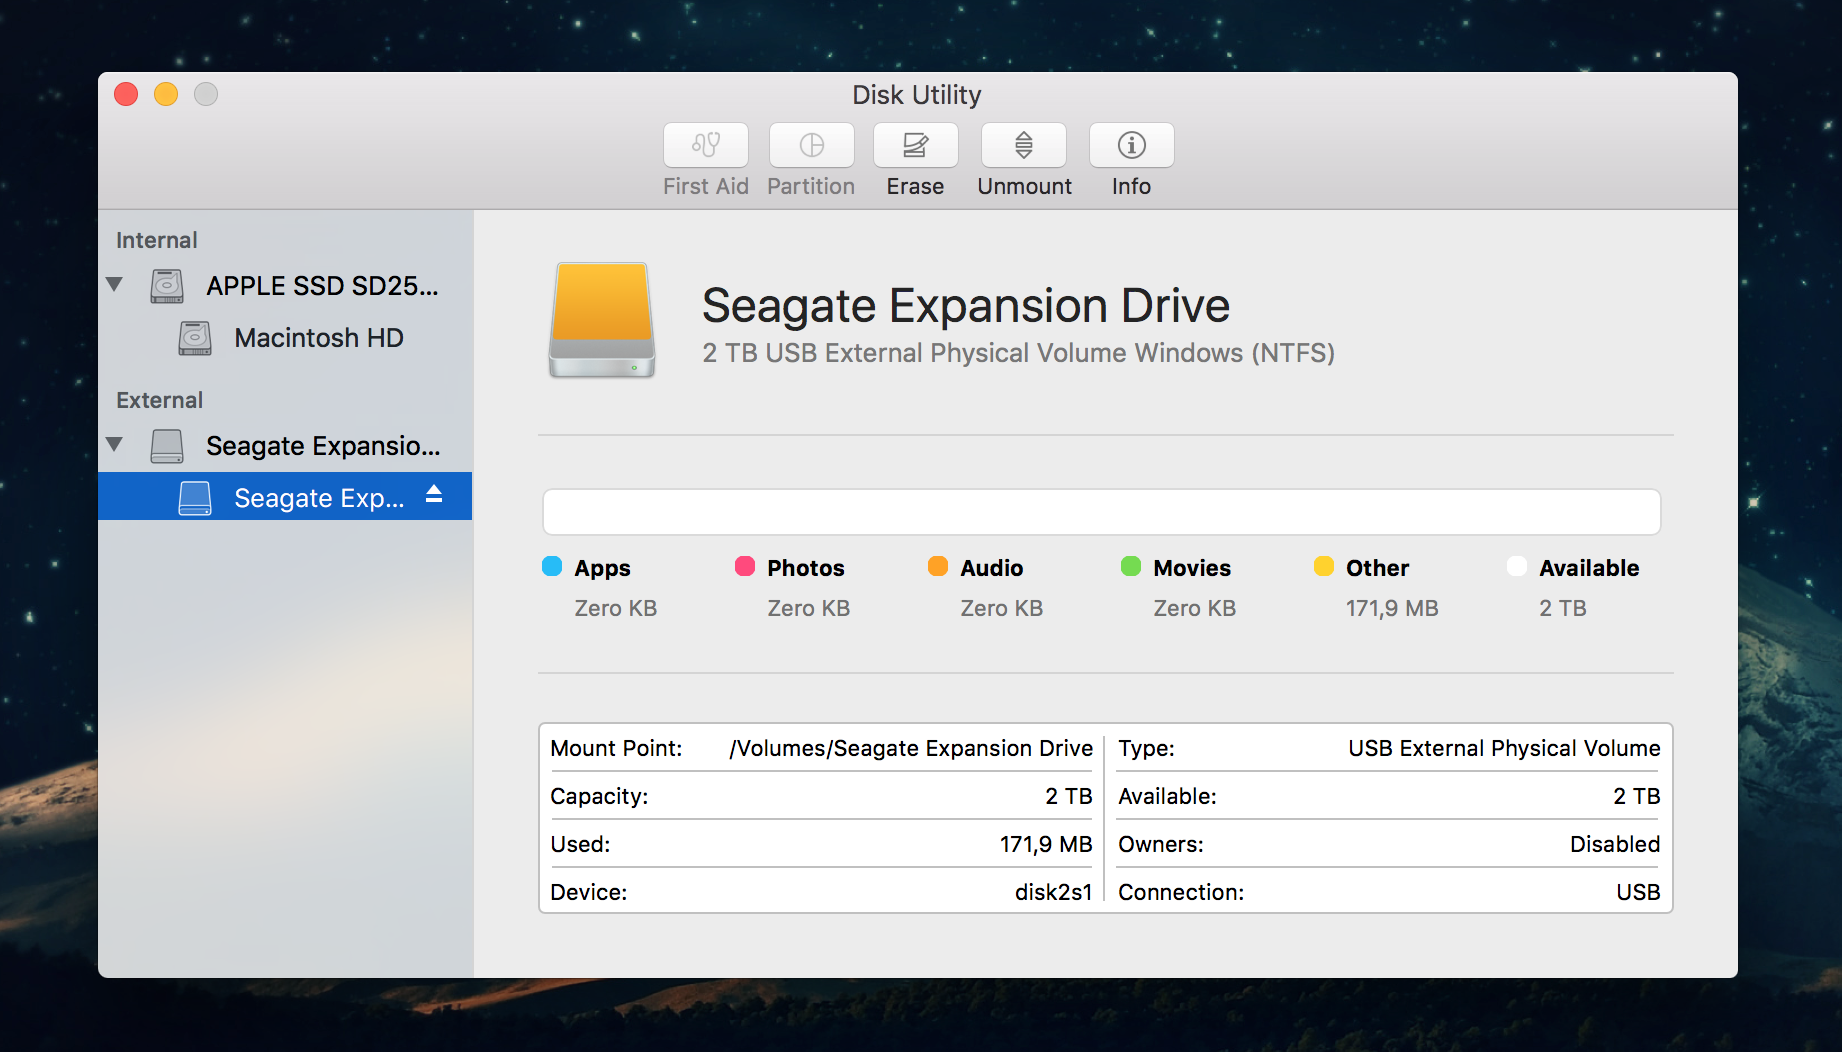Click the selected Seagate Exp... volume icon
The width and height of the screenshot is (1842, 1052).
(x=195, y=497)
